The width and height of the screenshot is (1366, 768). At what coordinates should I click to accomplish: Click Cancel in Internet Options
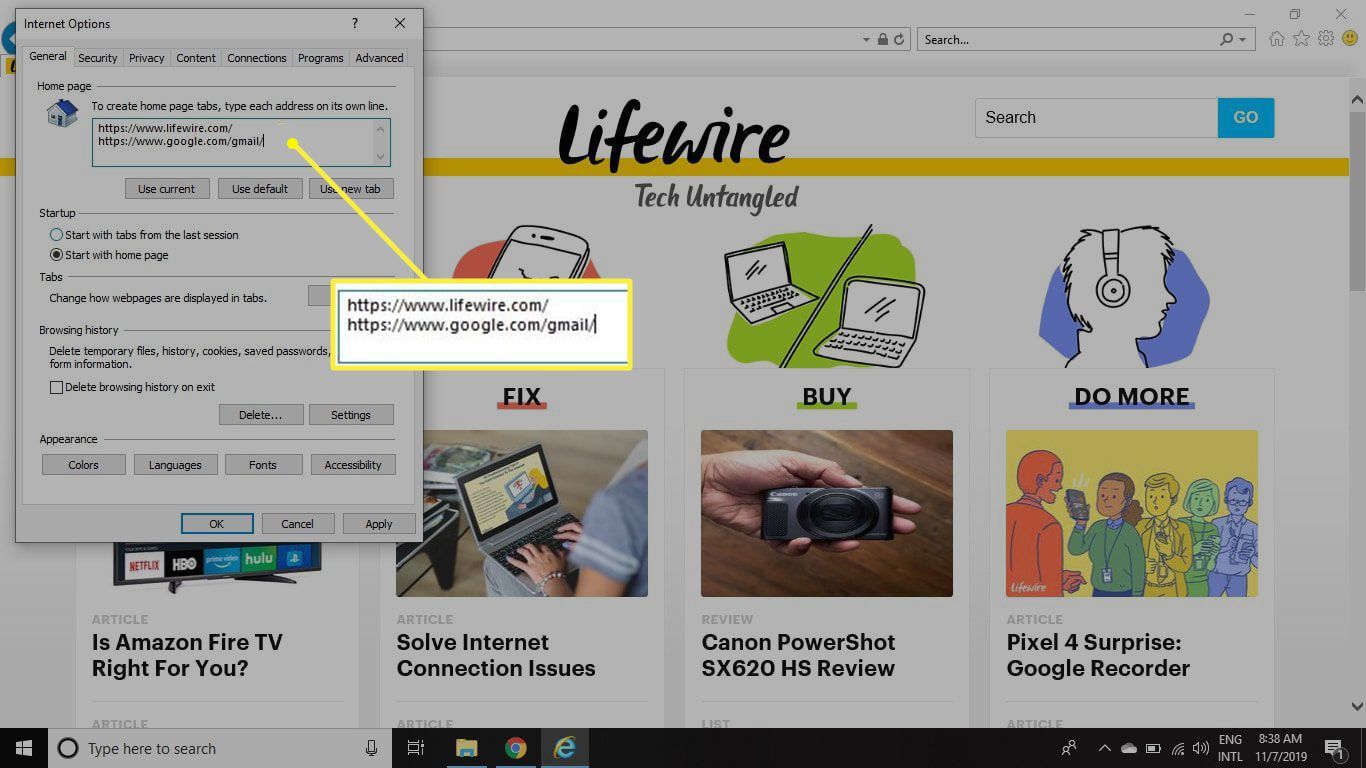click(x=298, y=524)
